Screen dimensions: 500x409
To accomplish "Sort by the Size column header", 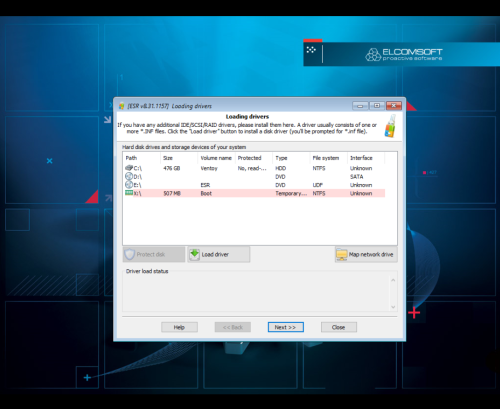I will click(179, 158).
